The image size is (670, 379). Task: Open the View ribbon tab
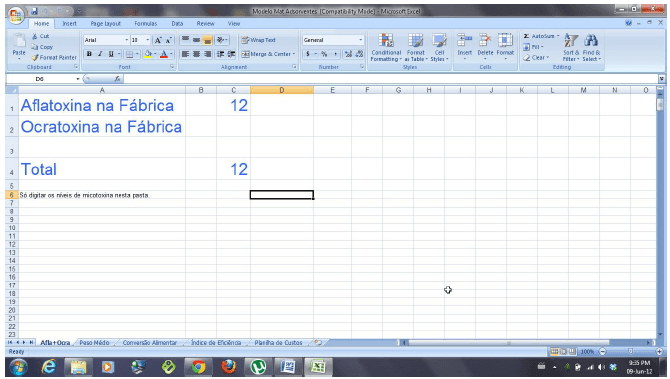tap(234, 24)
